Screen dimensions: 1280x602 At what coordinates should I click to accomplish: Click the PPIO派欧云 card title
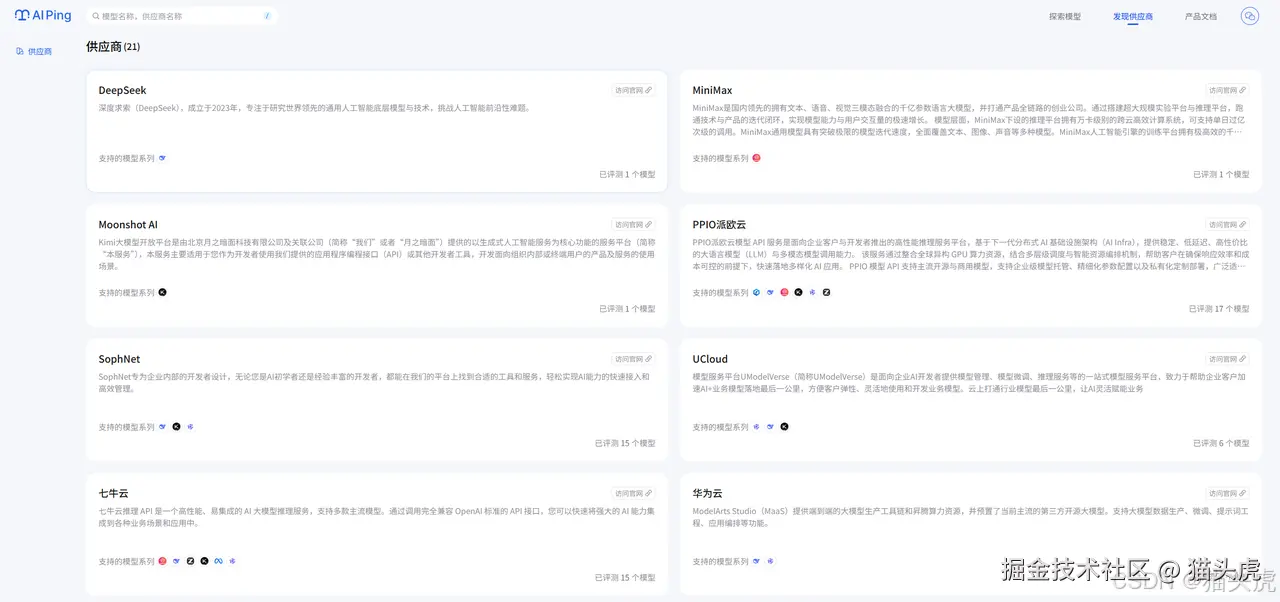(x=719, y=224)
